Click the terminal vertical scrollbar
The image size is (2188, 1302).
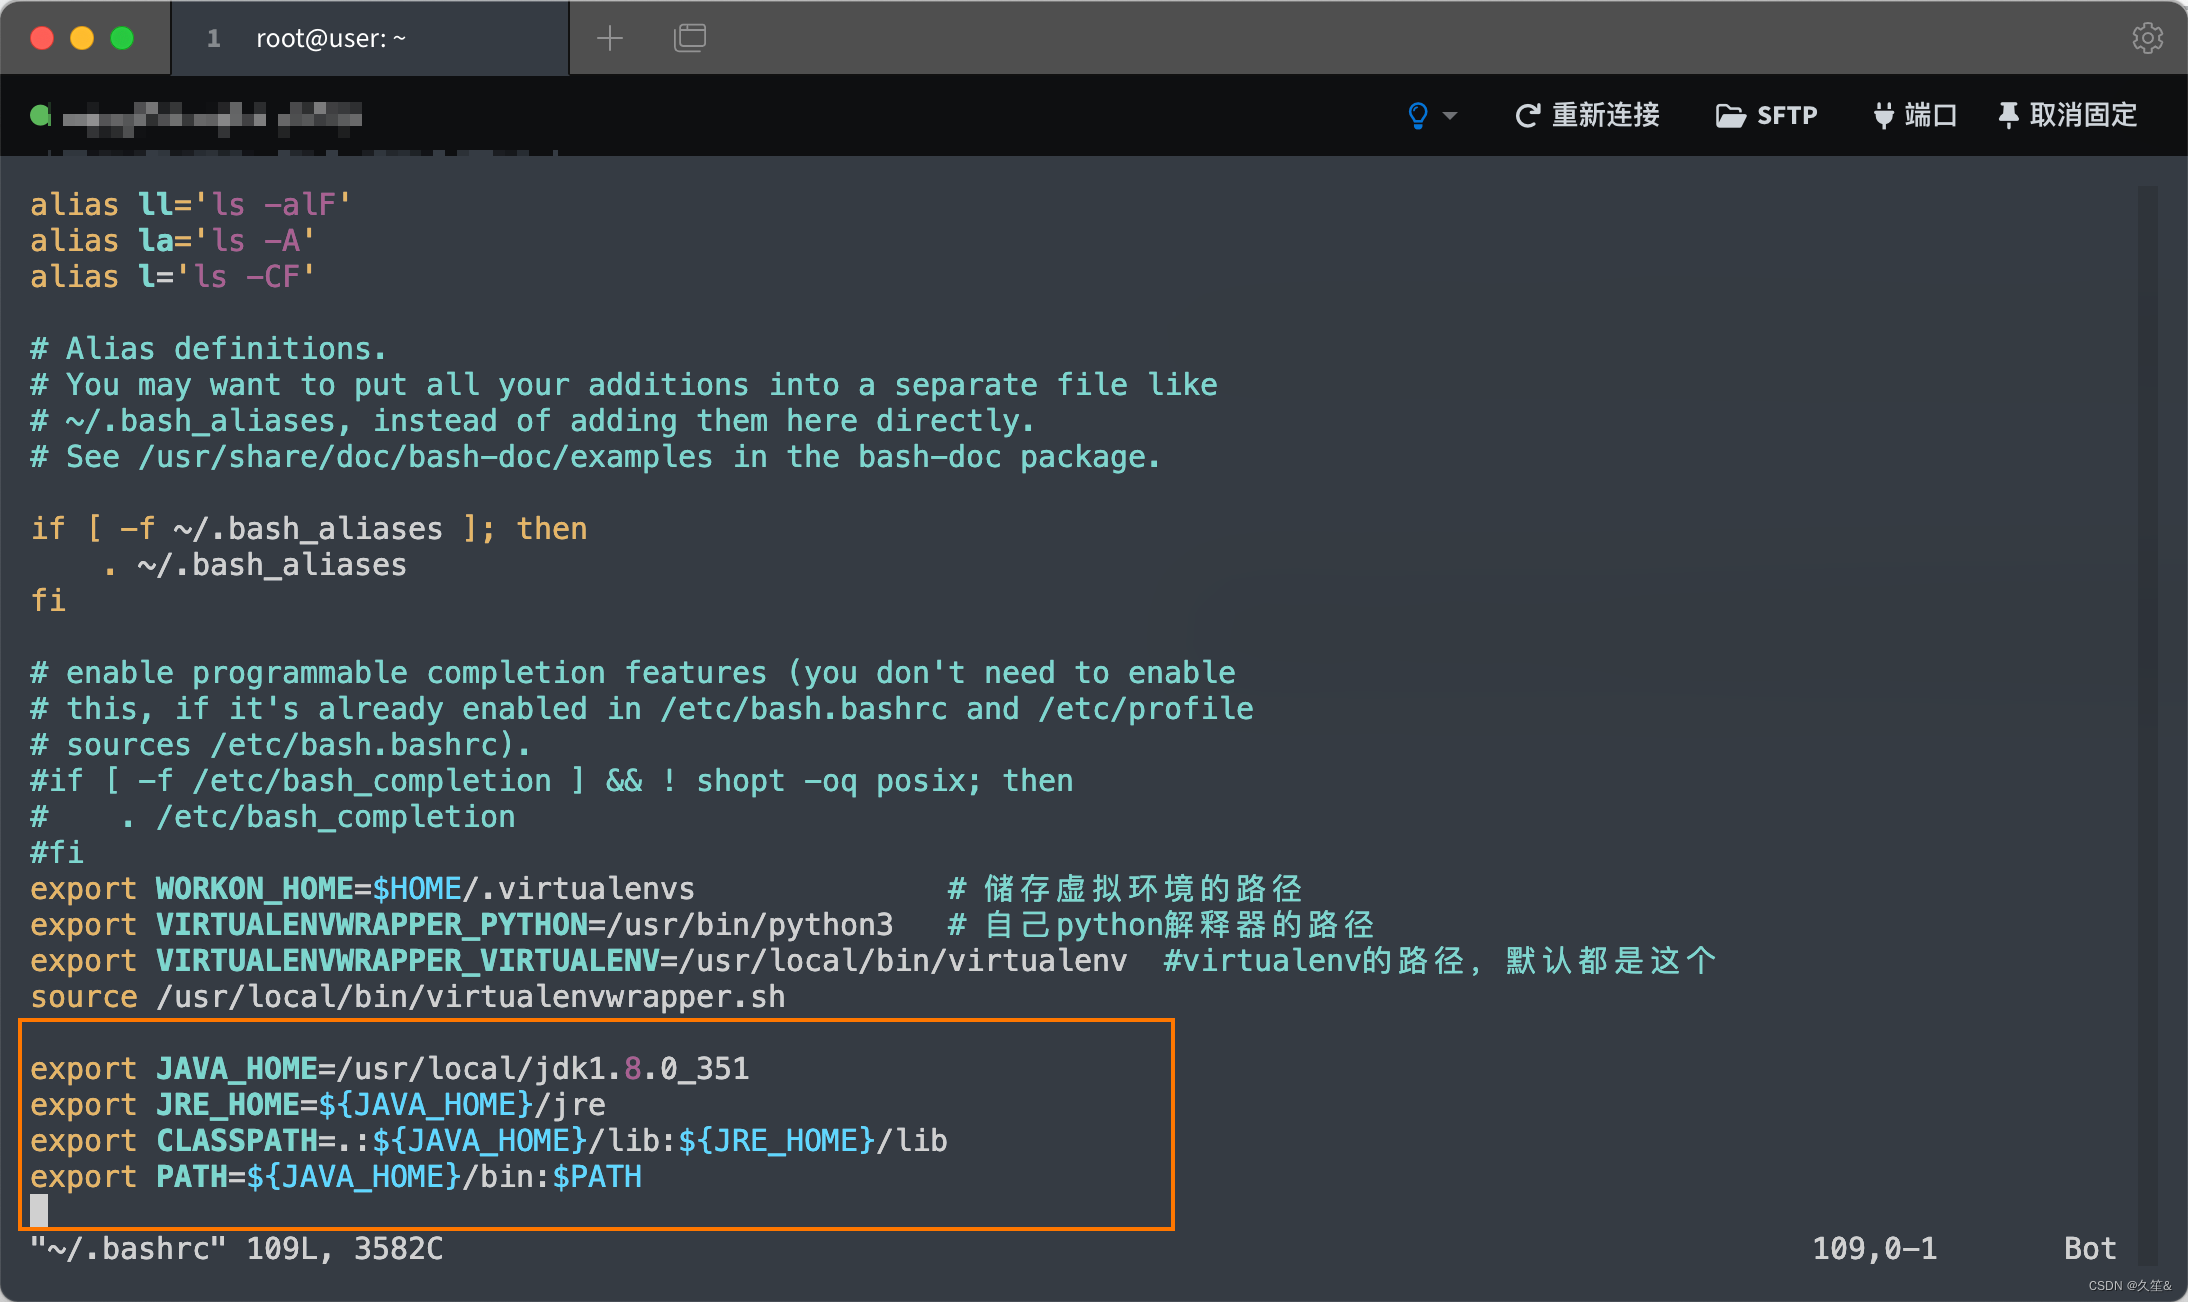[x=2147, y=725]
